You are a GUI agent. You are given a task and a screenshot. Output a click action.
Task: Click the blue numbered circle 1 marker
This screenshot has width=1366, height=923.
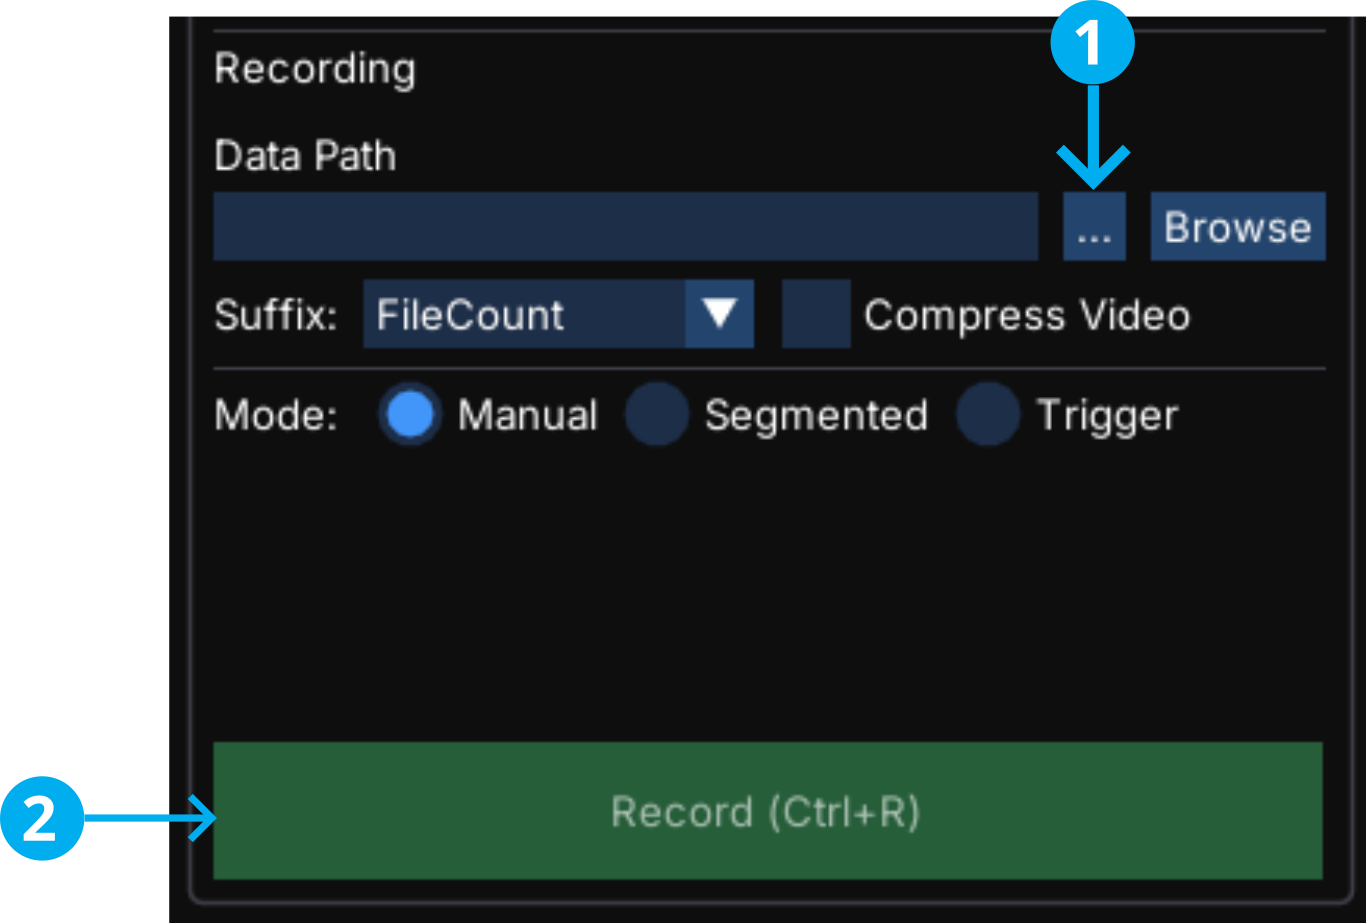click(x=1091, y=45)
